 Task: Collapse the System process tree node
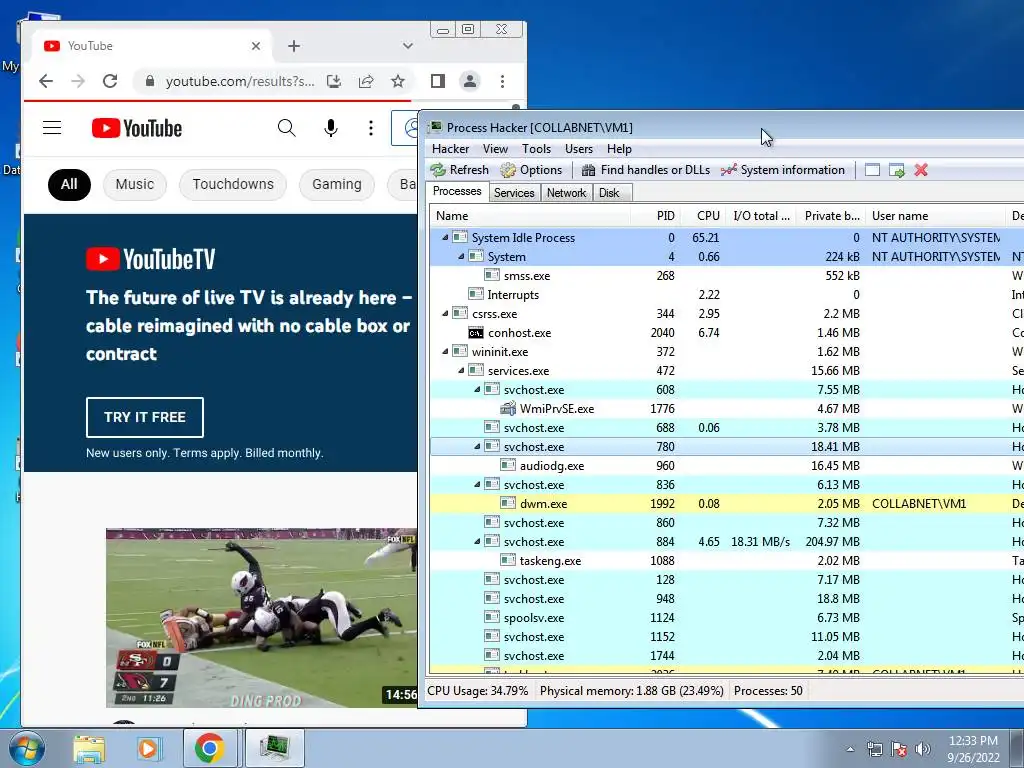point(461,257)
